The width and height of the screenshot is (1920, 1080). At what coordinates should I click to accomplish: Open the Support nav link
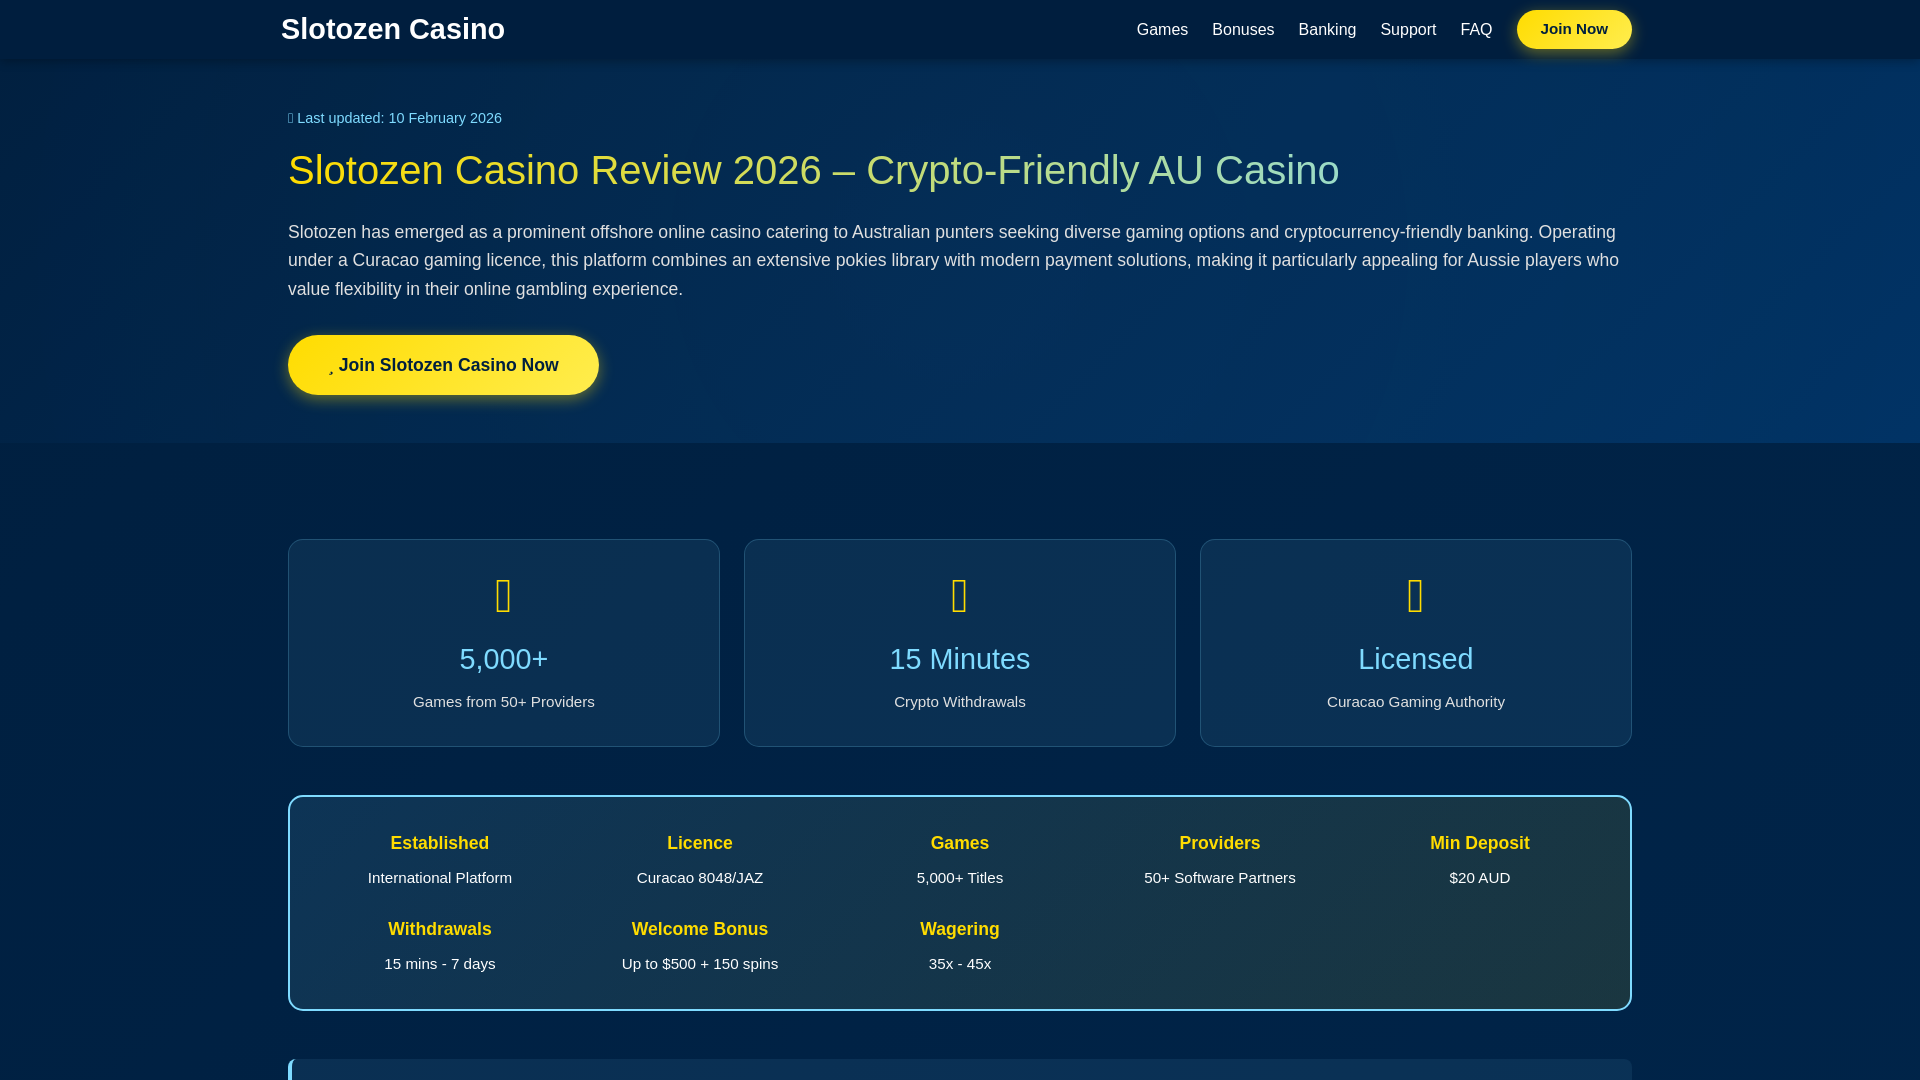(x=1408, y=30)
